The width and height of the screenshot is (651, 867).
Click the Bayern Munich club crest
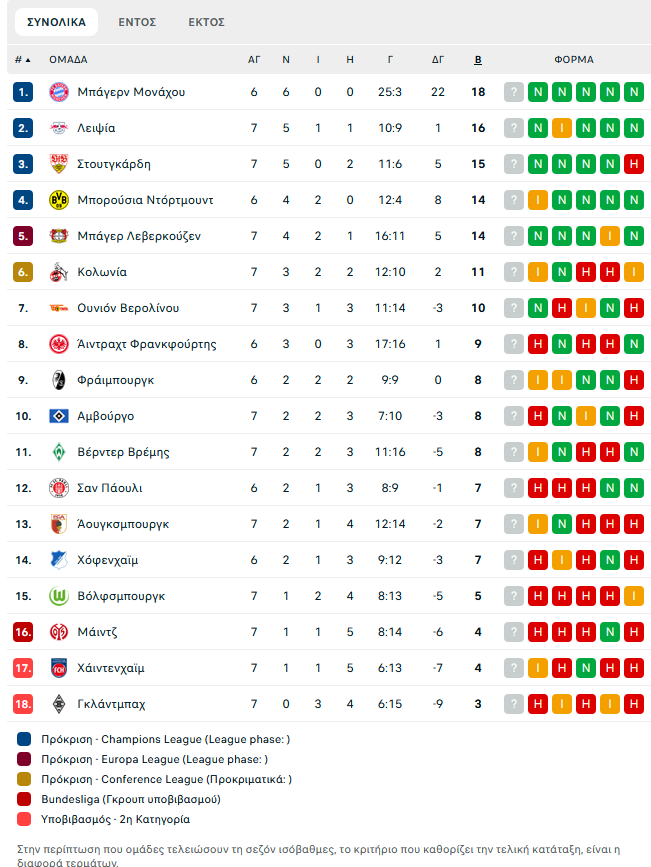[x=58, y=92]
